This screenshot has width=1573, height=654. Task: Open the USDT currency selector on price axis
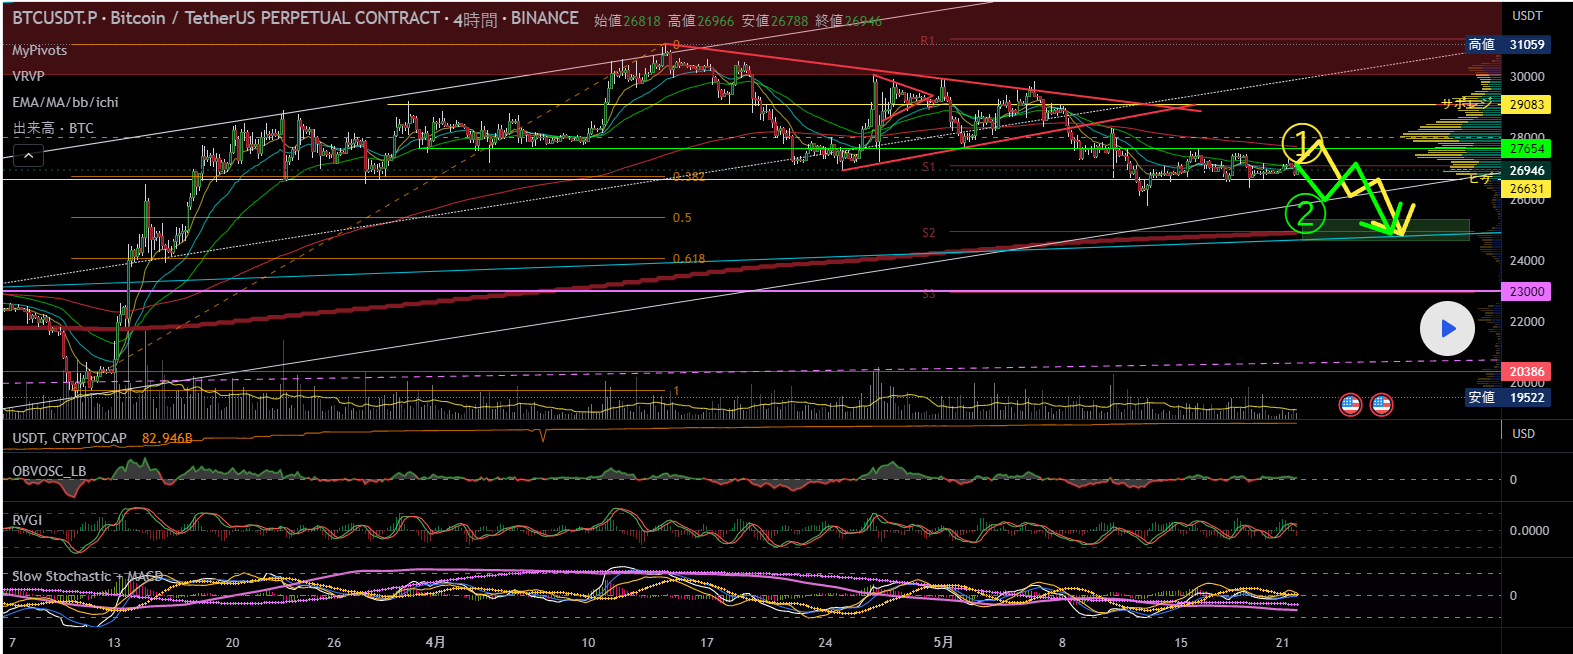pyautogui.click(x=1526, y=16)
